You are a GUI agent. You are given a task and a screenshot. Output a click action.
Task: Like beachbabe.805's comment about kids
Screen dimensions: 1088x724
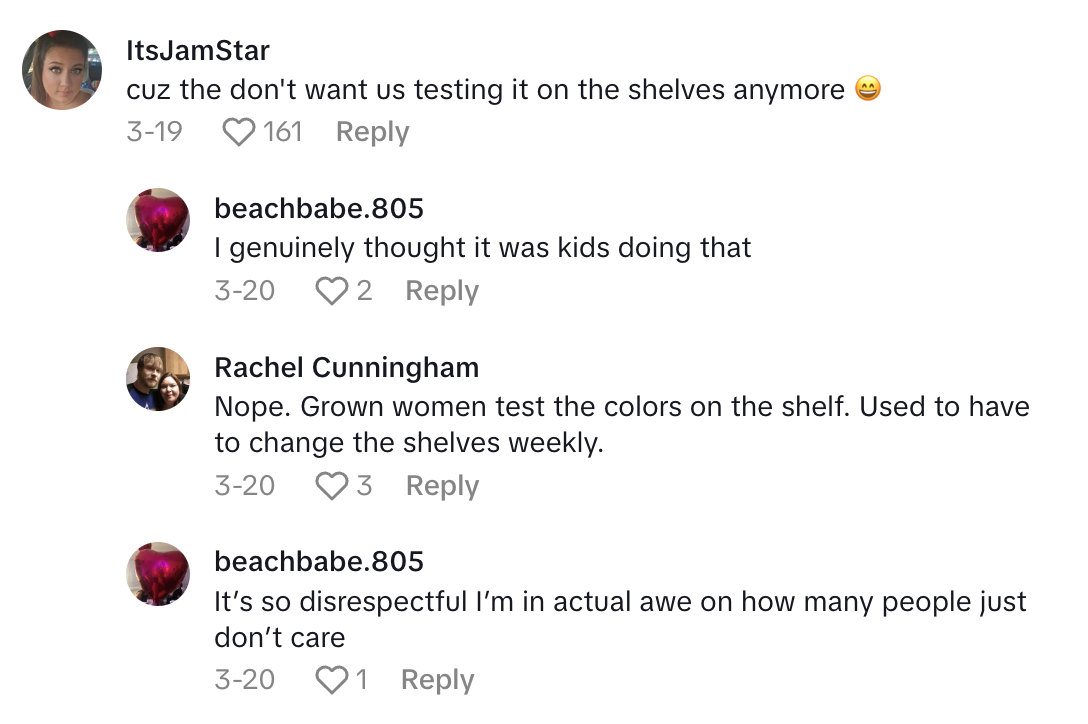tap(330, 291)
